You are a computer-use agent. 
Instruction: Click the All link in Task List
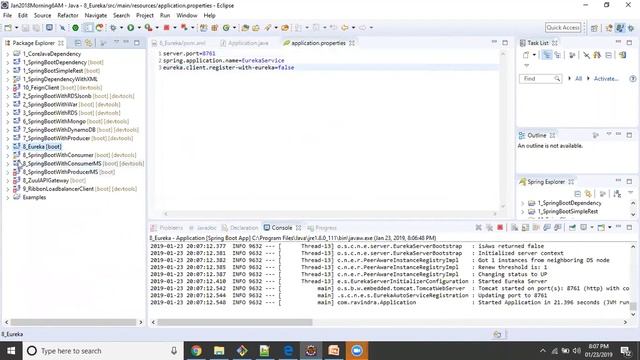(578, 78)
